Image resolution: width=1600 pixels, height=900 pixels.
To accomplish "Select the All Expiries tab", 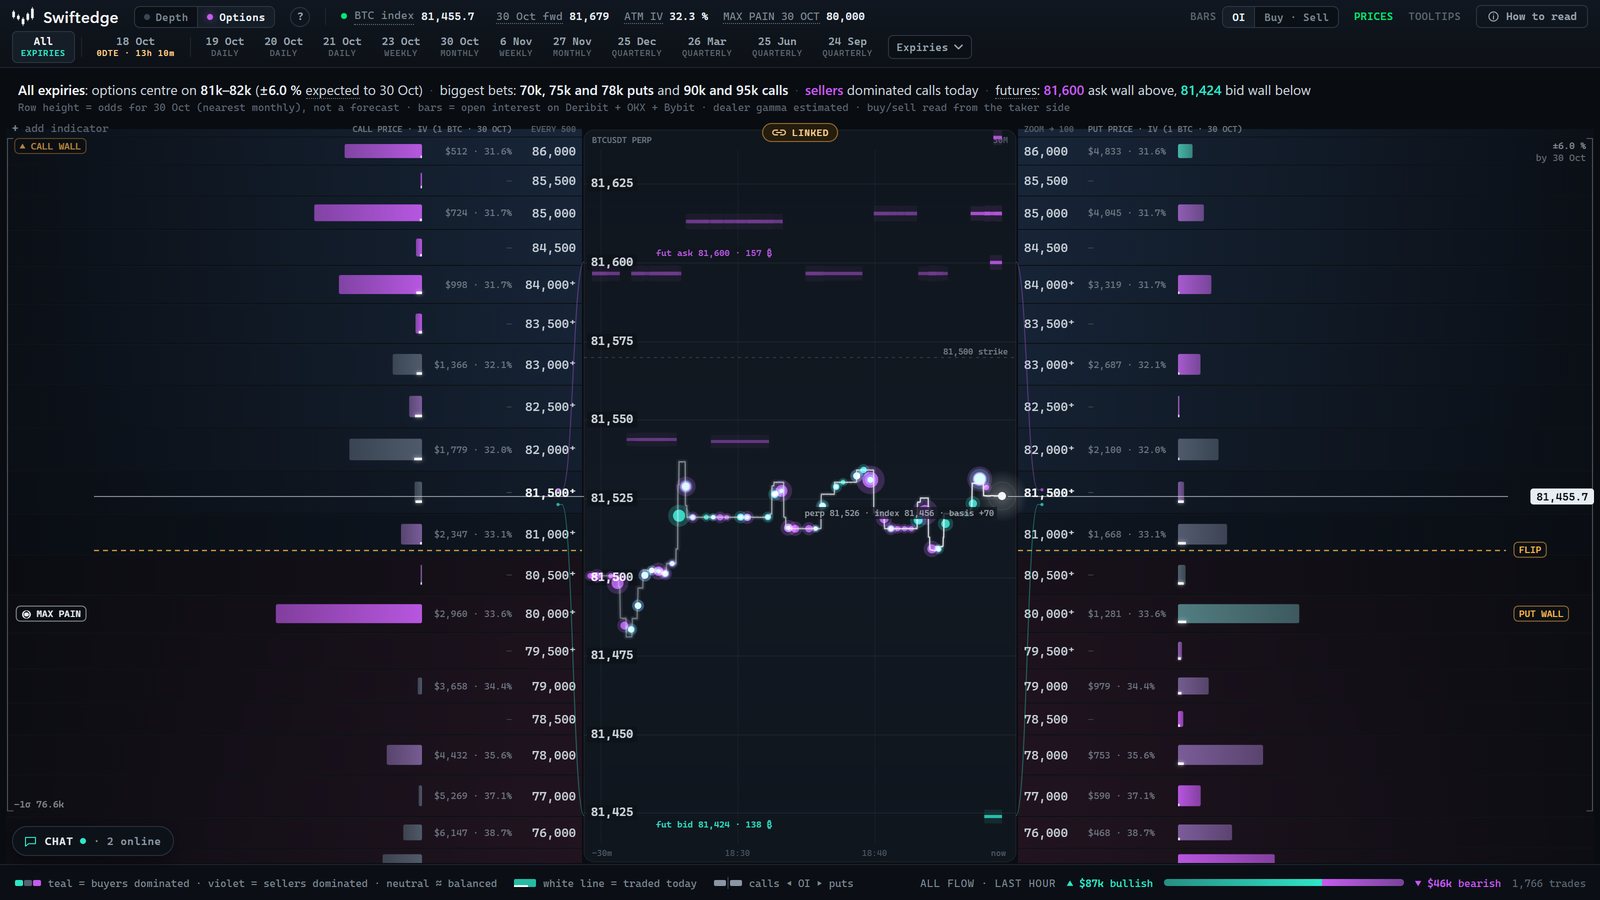I will coord(43,47).
